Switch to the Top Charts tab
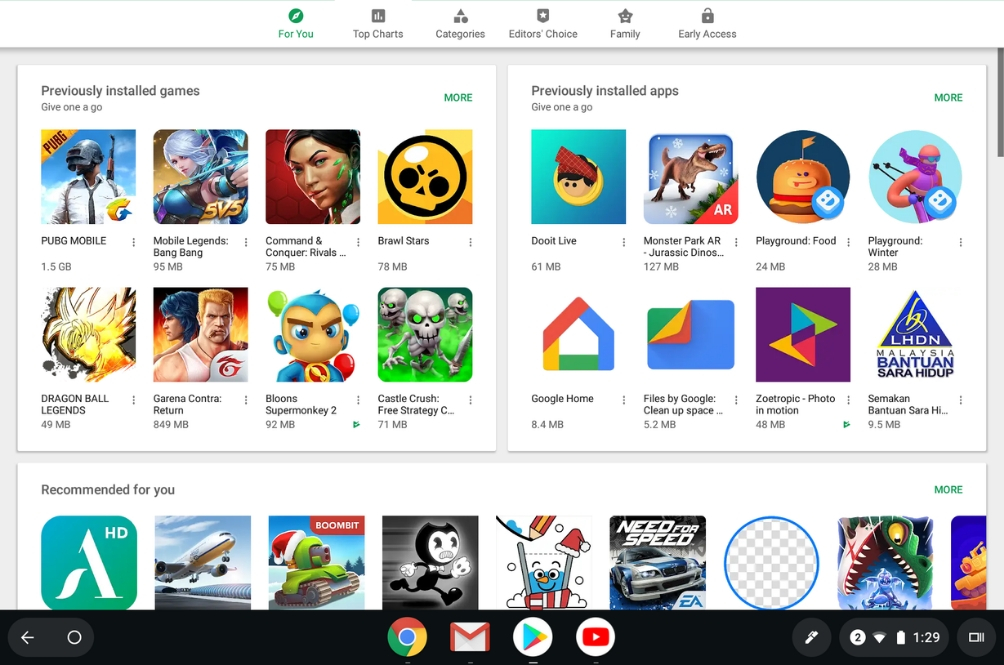 click(378, 24)
